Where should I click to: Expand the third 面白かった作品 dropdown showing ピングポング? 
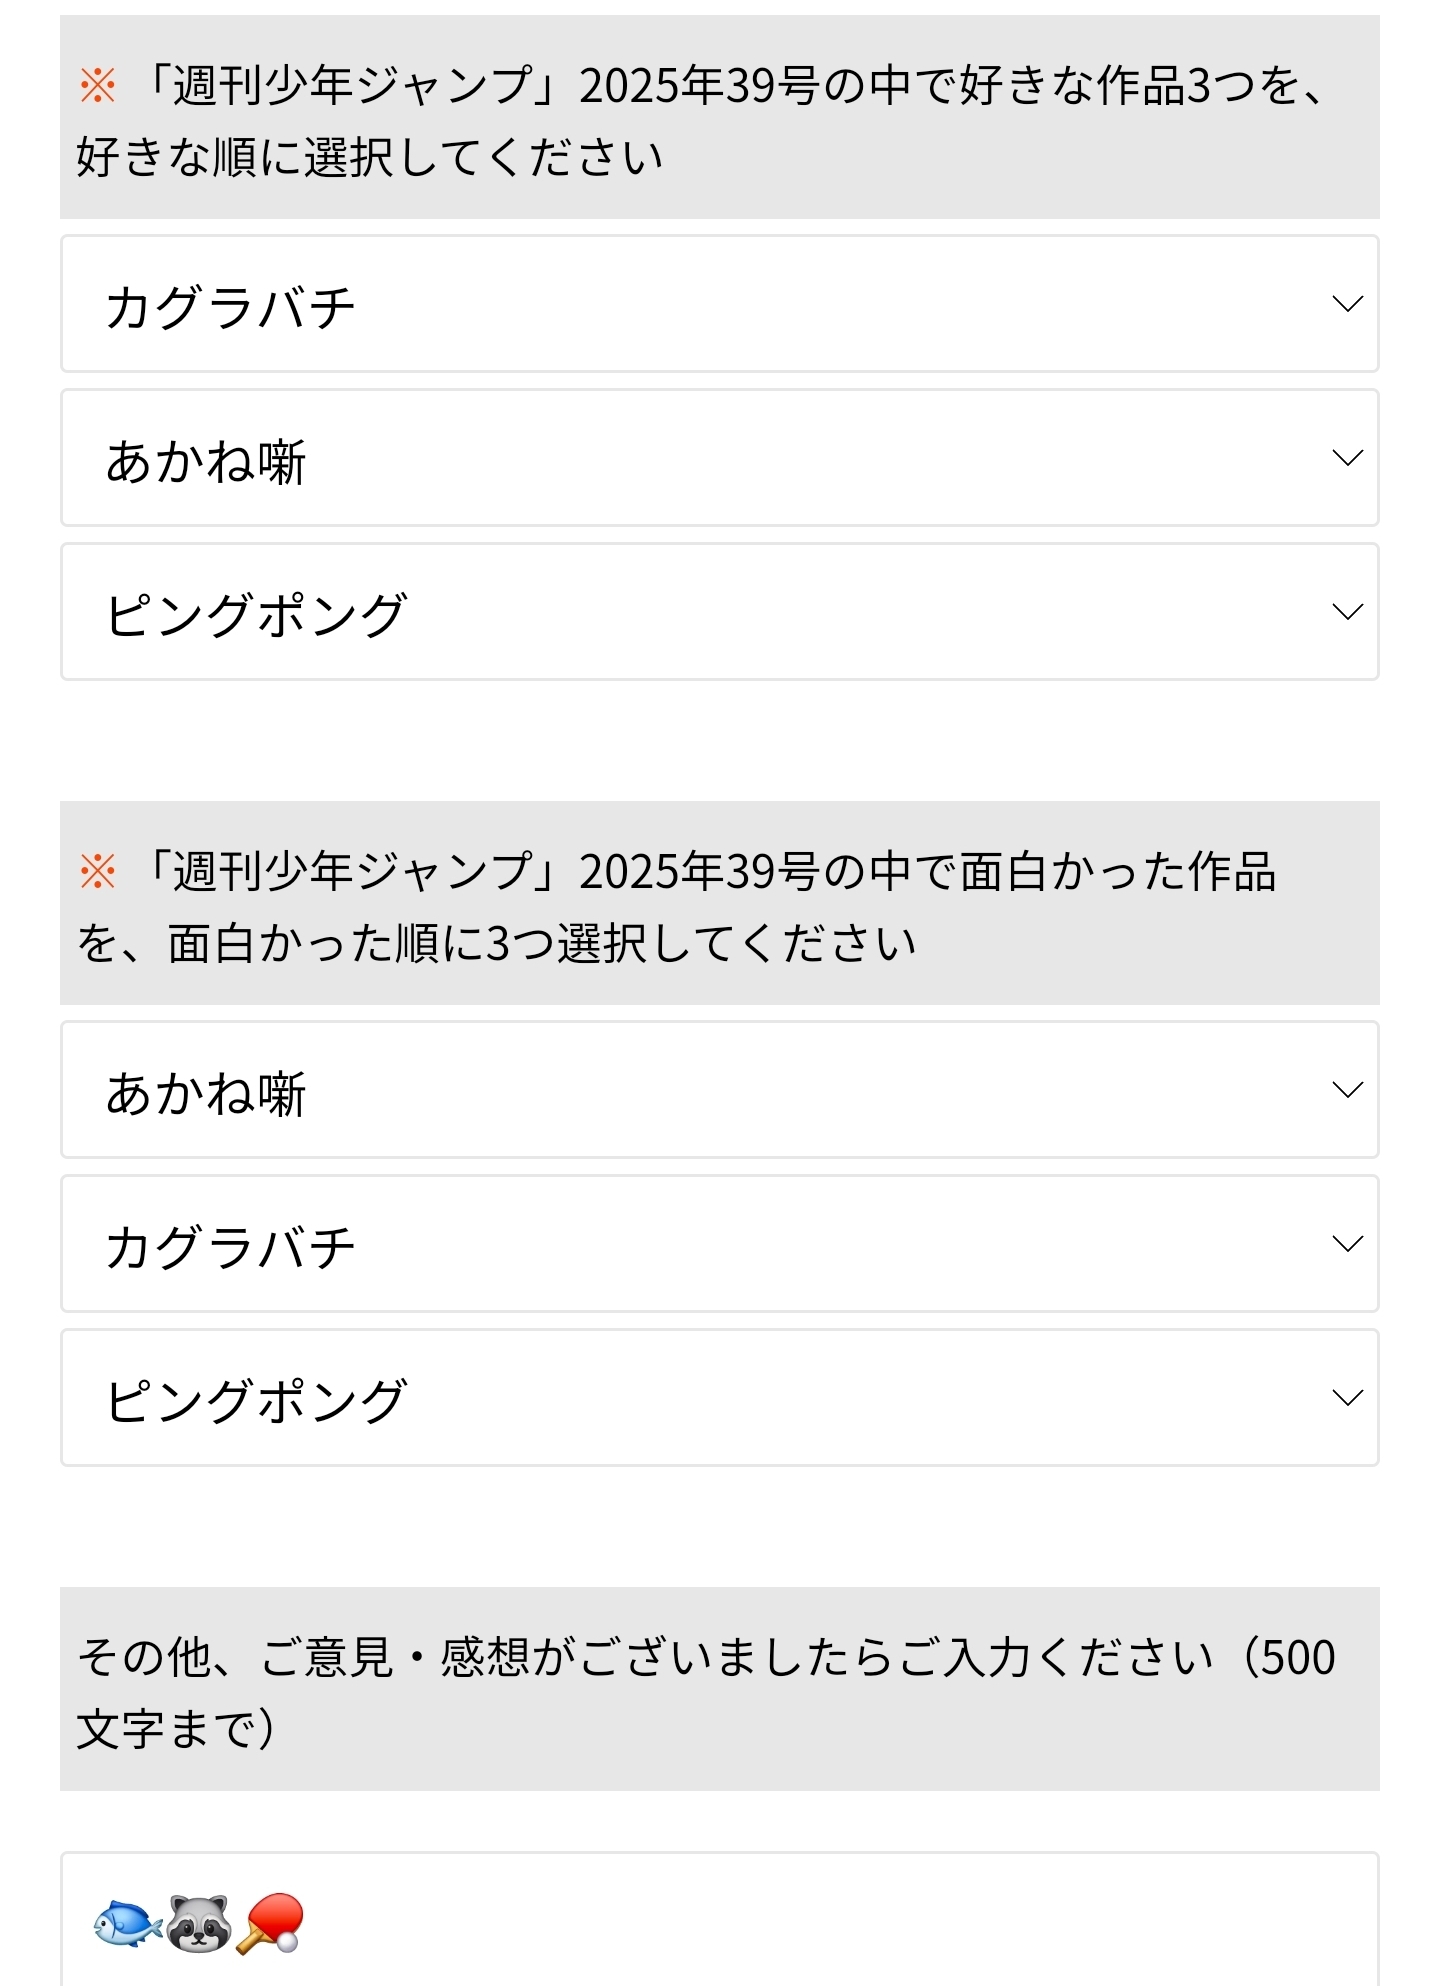[x=700, y=1398]
